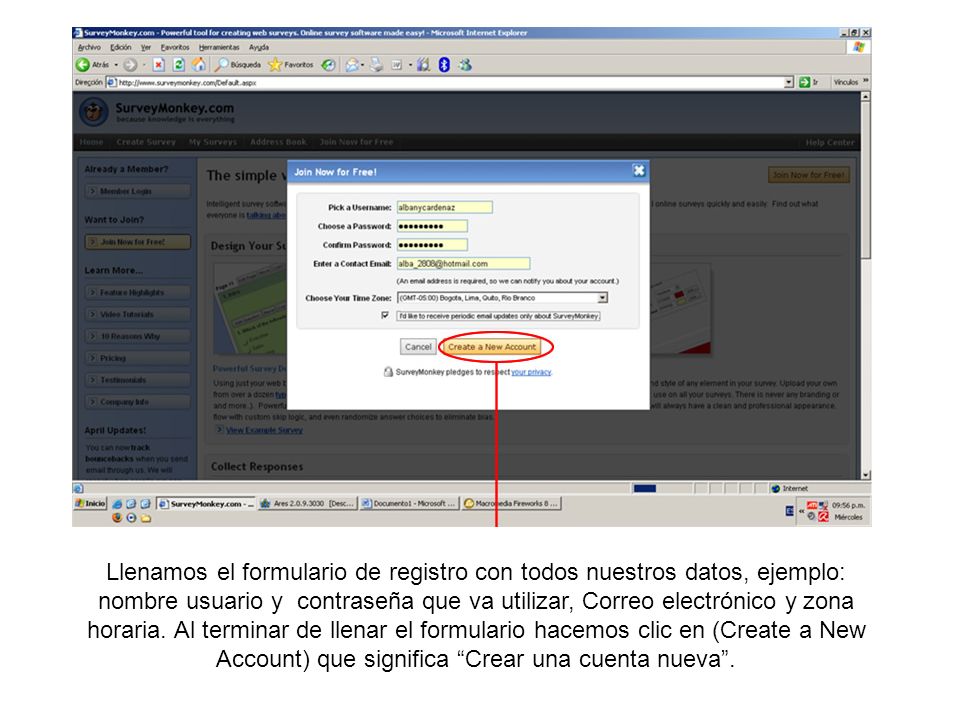The image size is (960, 720).
Task: Click the forward arrow toolbar button
Action: pyautogui.click(x=130, y=64)
